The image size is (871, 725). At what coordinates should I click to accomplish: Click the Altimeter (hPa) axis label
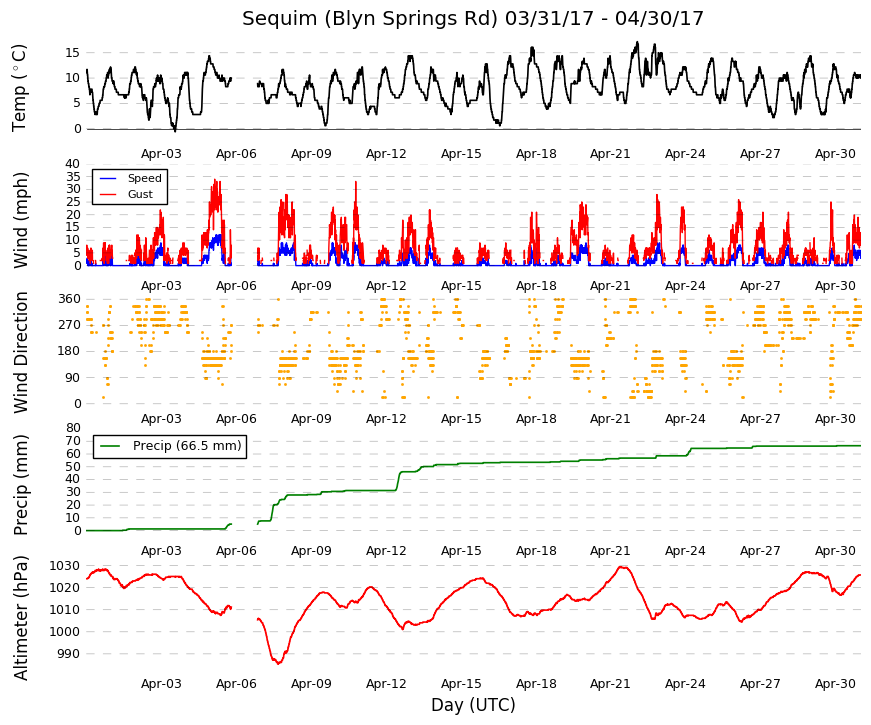[x=20, y=617]
